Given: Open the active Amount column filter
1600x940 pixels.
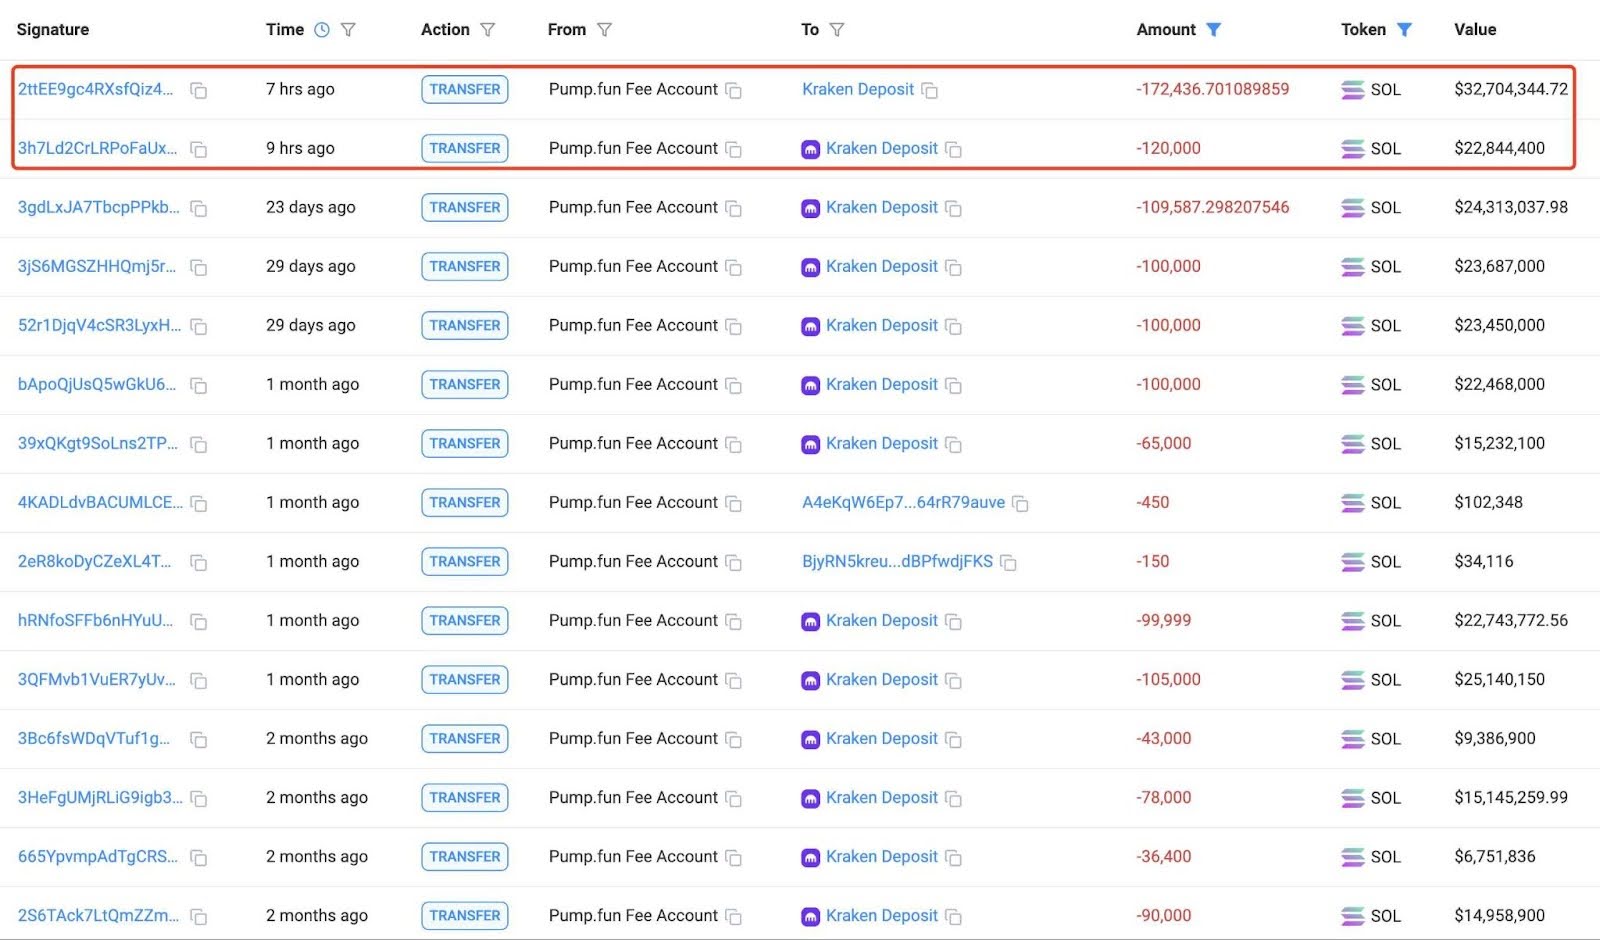Looking at the screenshot, I should [1213, 30].
